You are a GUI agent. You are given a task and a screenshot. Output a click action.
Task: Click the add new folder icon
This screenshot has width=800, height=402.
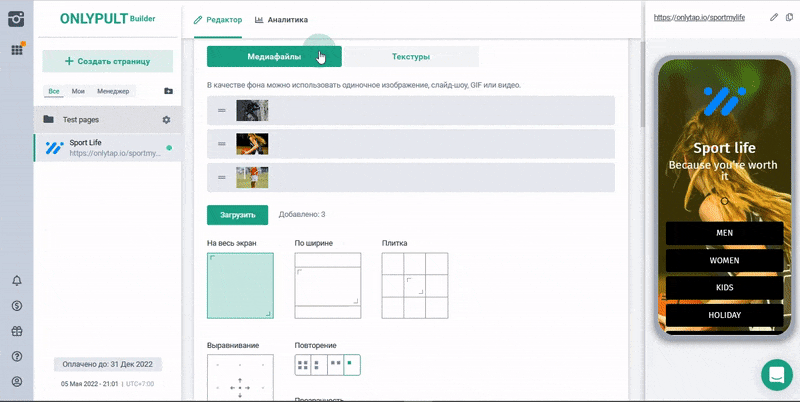(x=168, y=91)
